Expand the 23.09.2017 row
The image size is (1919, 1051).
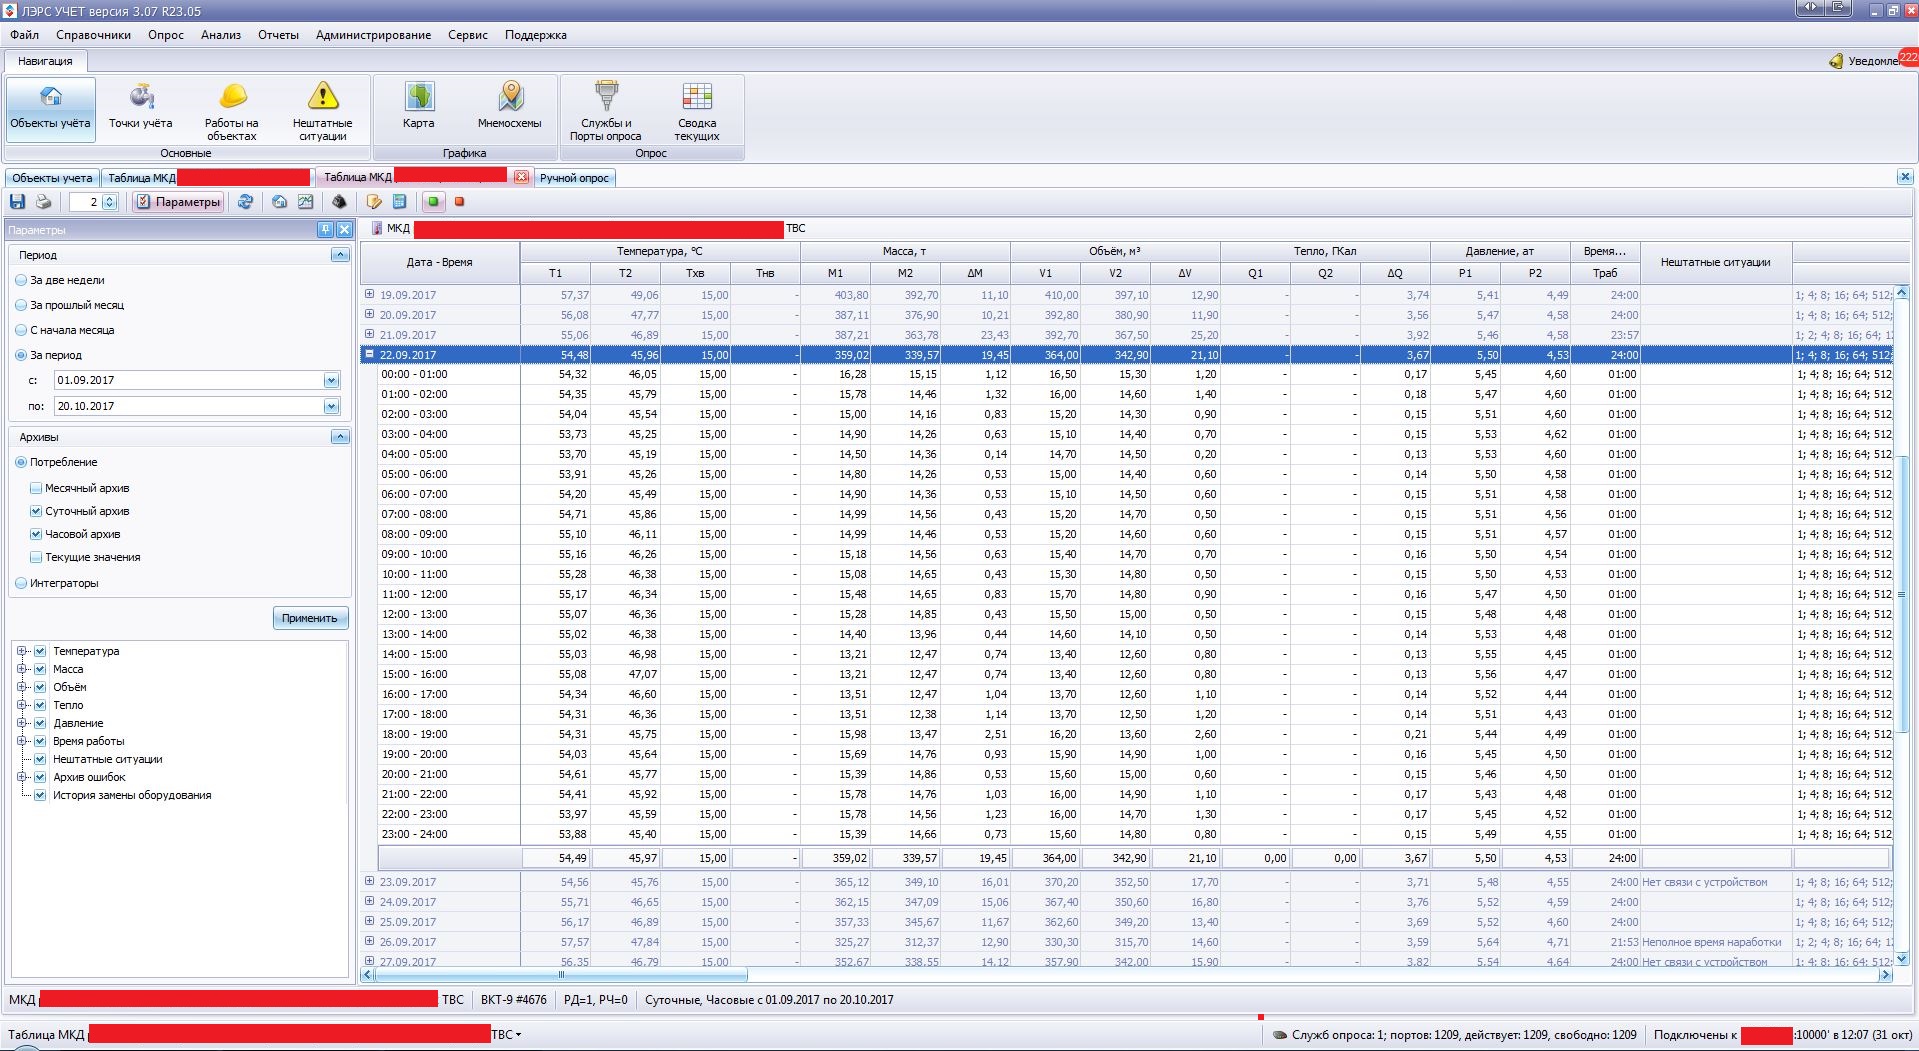369,881
